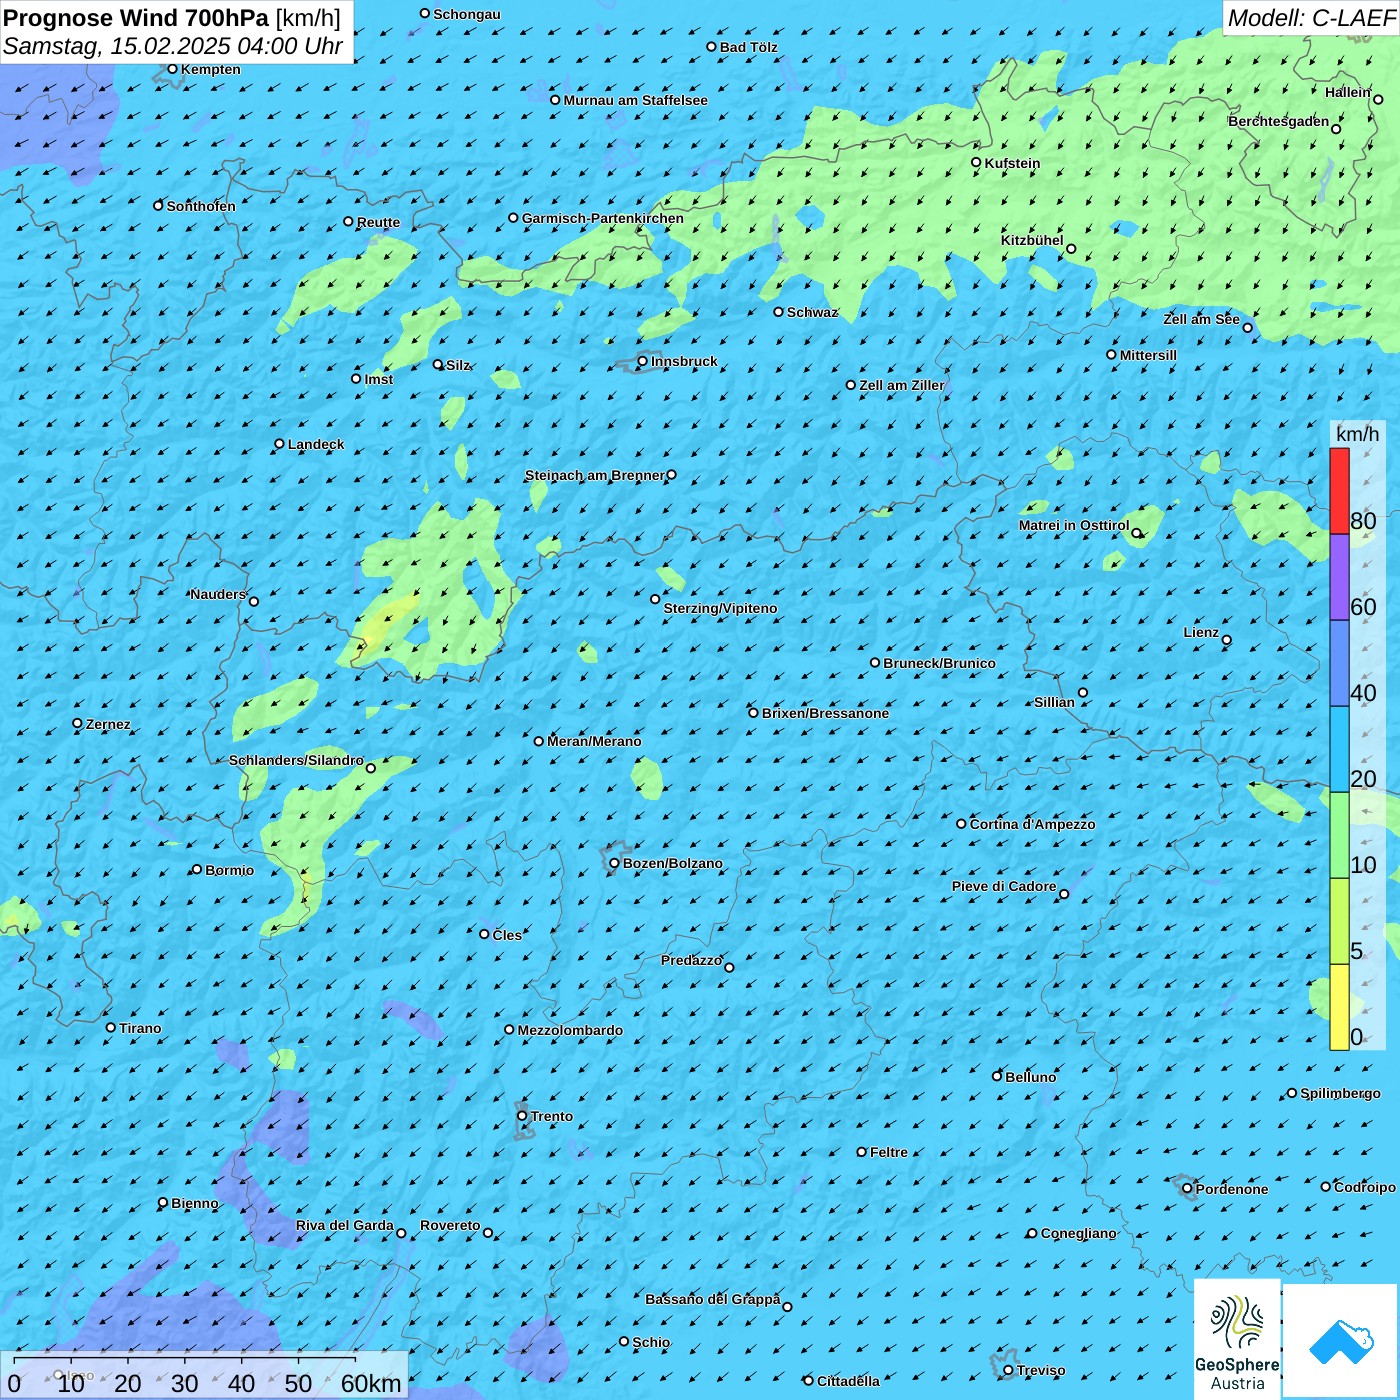
Task: Select the Zernez marker dot
Action: [77, 723]
